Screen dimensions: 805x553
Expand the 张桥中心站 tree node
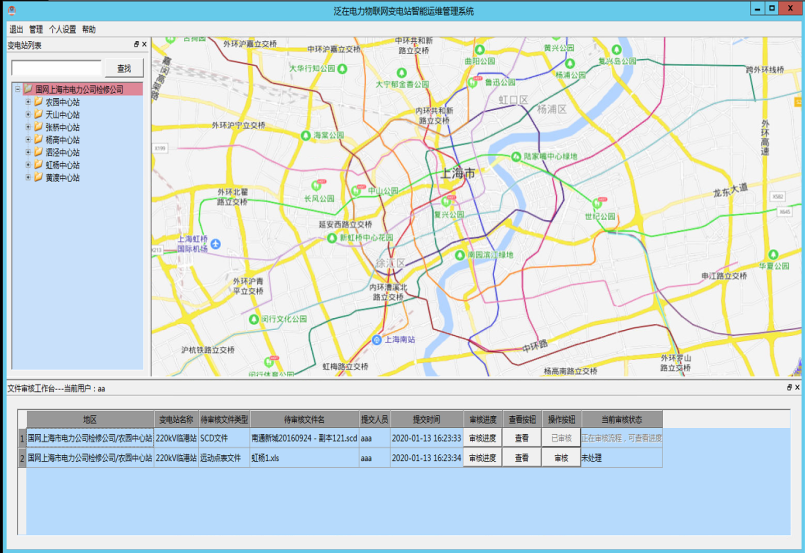click(x=28, y=127)
